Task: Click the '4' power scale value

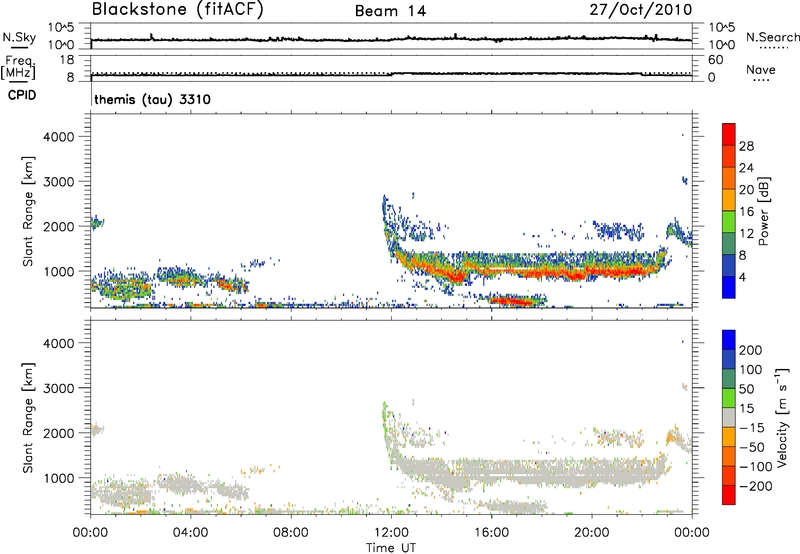Action: (x=743, y=277)
